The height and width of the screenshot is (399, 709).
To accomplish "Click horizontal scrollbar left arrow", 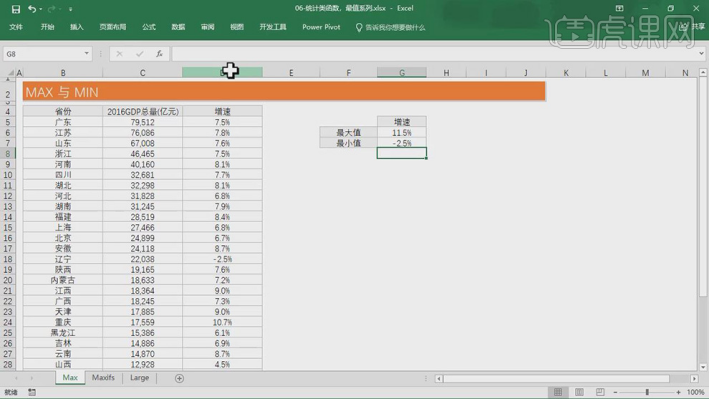I will [x=439, y=378].
